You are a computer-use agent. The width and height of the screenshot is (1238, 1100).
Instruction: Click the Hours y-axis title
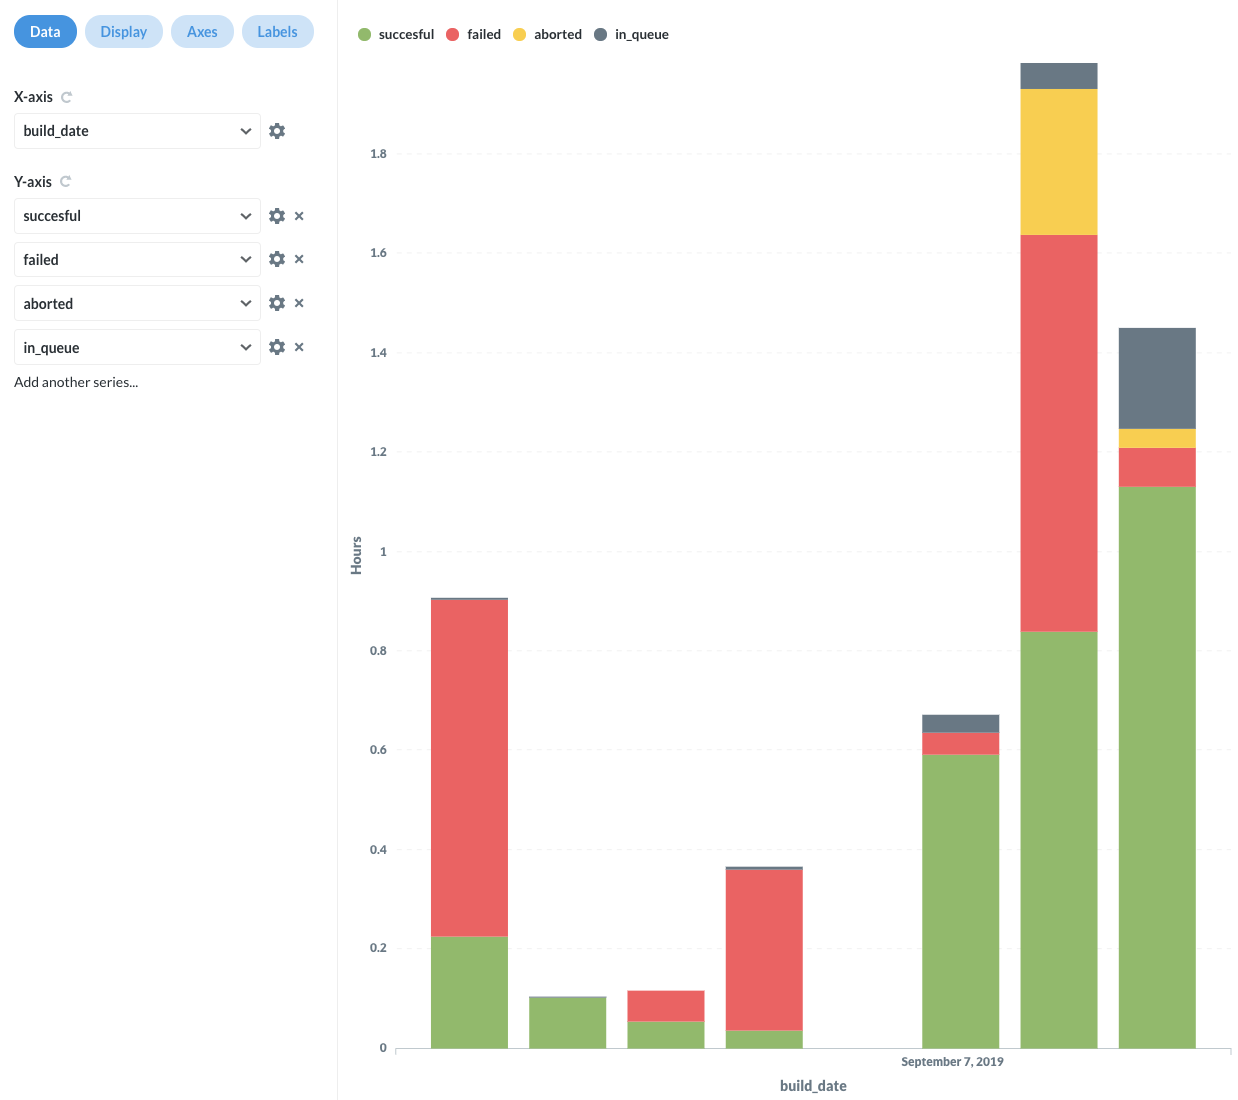356,555
